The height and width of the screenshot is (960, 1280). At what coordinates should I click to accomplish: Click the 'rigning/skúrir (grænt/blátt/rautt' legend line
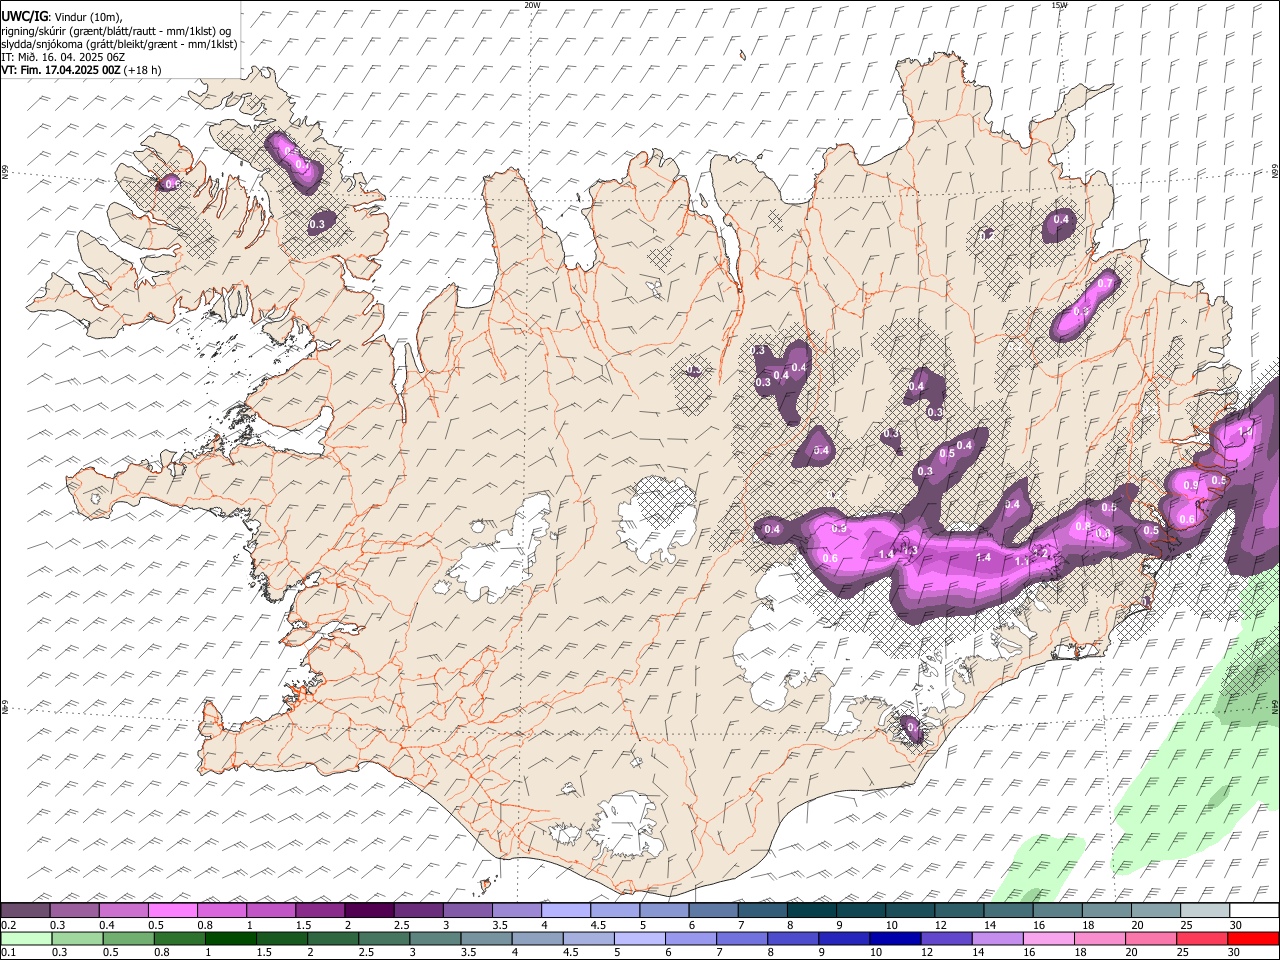click(x=115, y=30)
